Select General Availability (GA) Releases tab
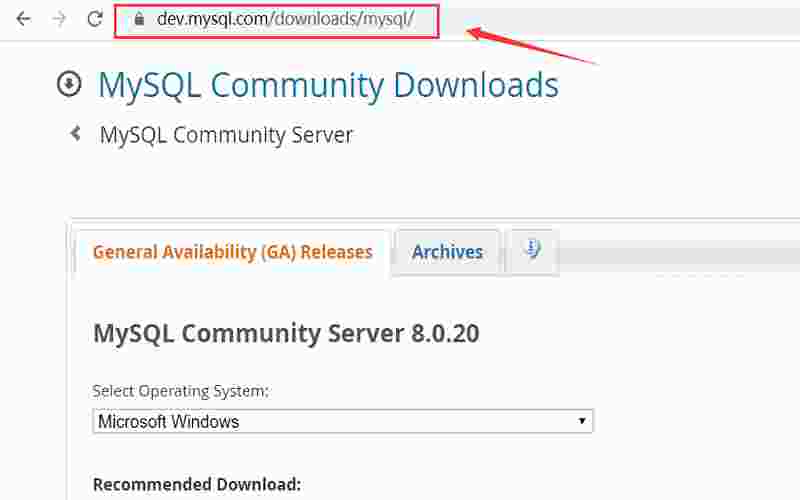This screenshot has width=800, height=500. (x=233, y=252)
